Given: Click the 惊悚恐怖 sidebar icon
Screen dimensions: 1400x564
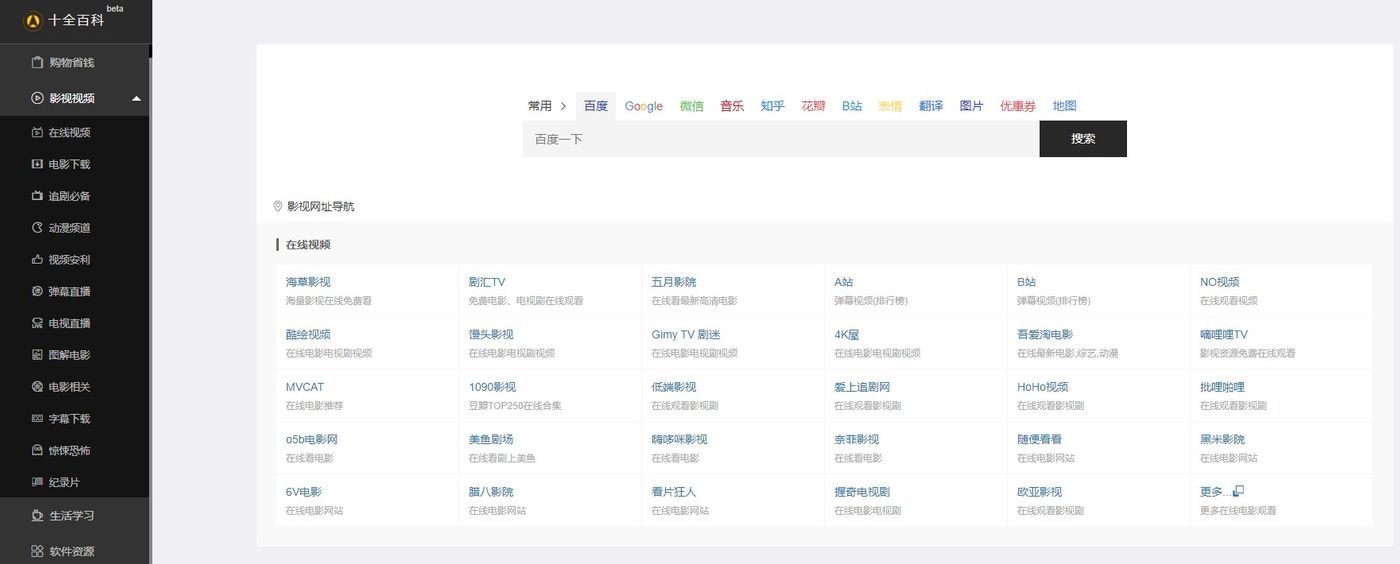Looking at the screenshot, I should [37, 450].
